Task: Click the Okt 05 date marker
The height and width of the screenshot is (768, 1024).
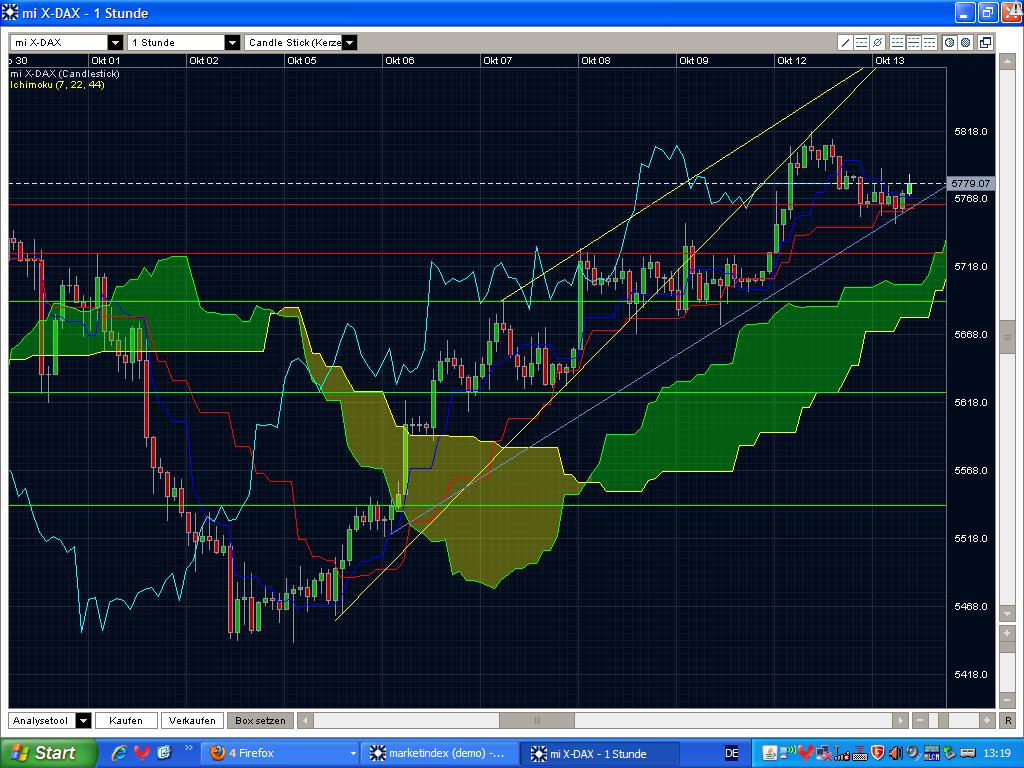Action: pyautogui.click(x=302, y=60)
